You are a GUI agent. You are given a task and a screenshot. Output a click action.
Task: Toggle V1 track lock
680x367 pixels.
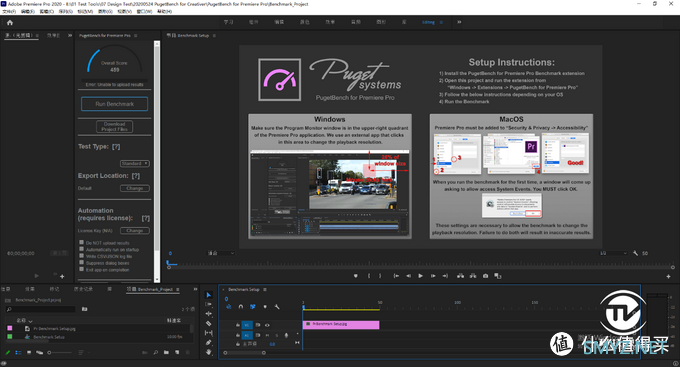click(238, 325)
